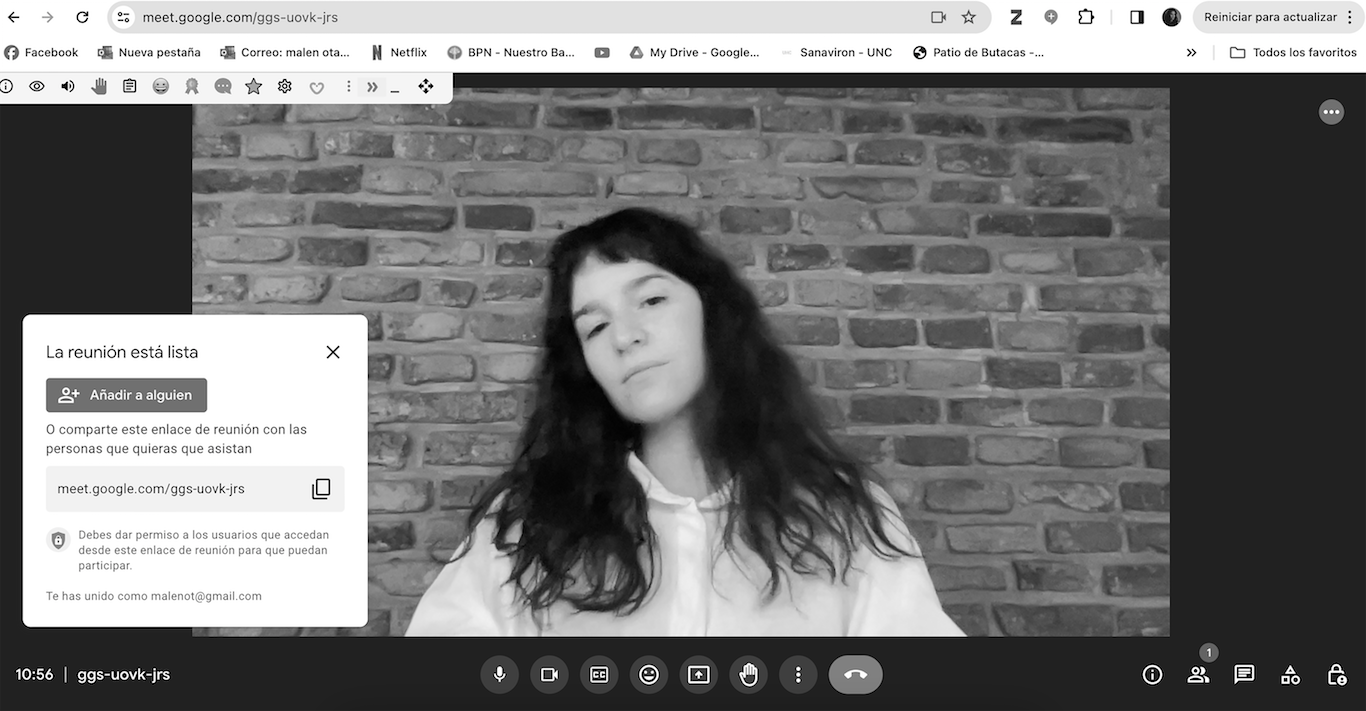The image size is (1366, 711).
Task: Open 'Patio de Butacas' bookmark
Action: [x=978, y=52]
